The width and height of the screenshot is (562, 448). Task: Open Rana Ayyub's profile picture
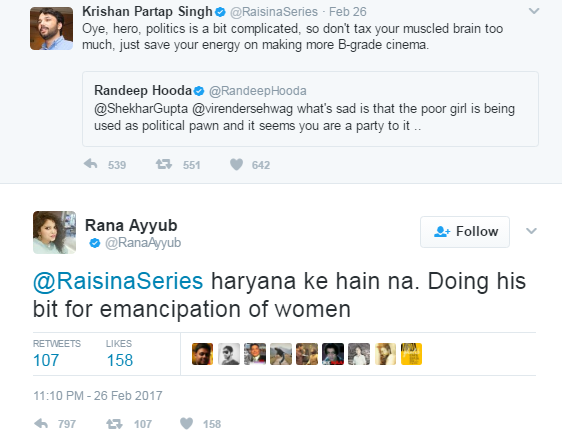click(54, 232)
